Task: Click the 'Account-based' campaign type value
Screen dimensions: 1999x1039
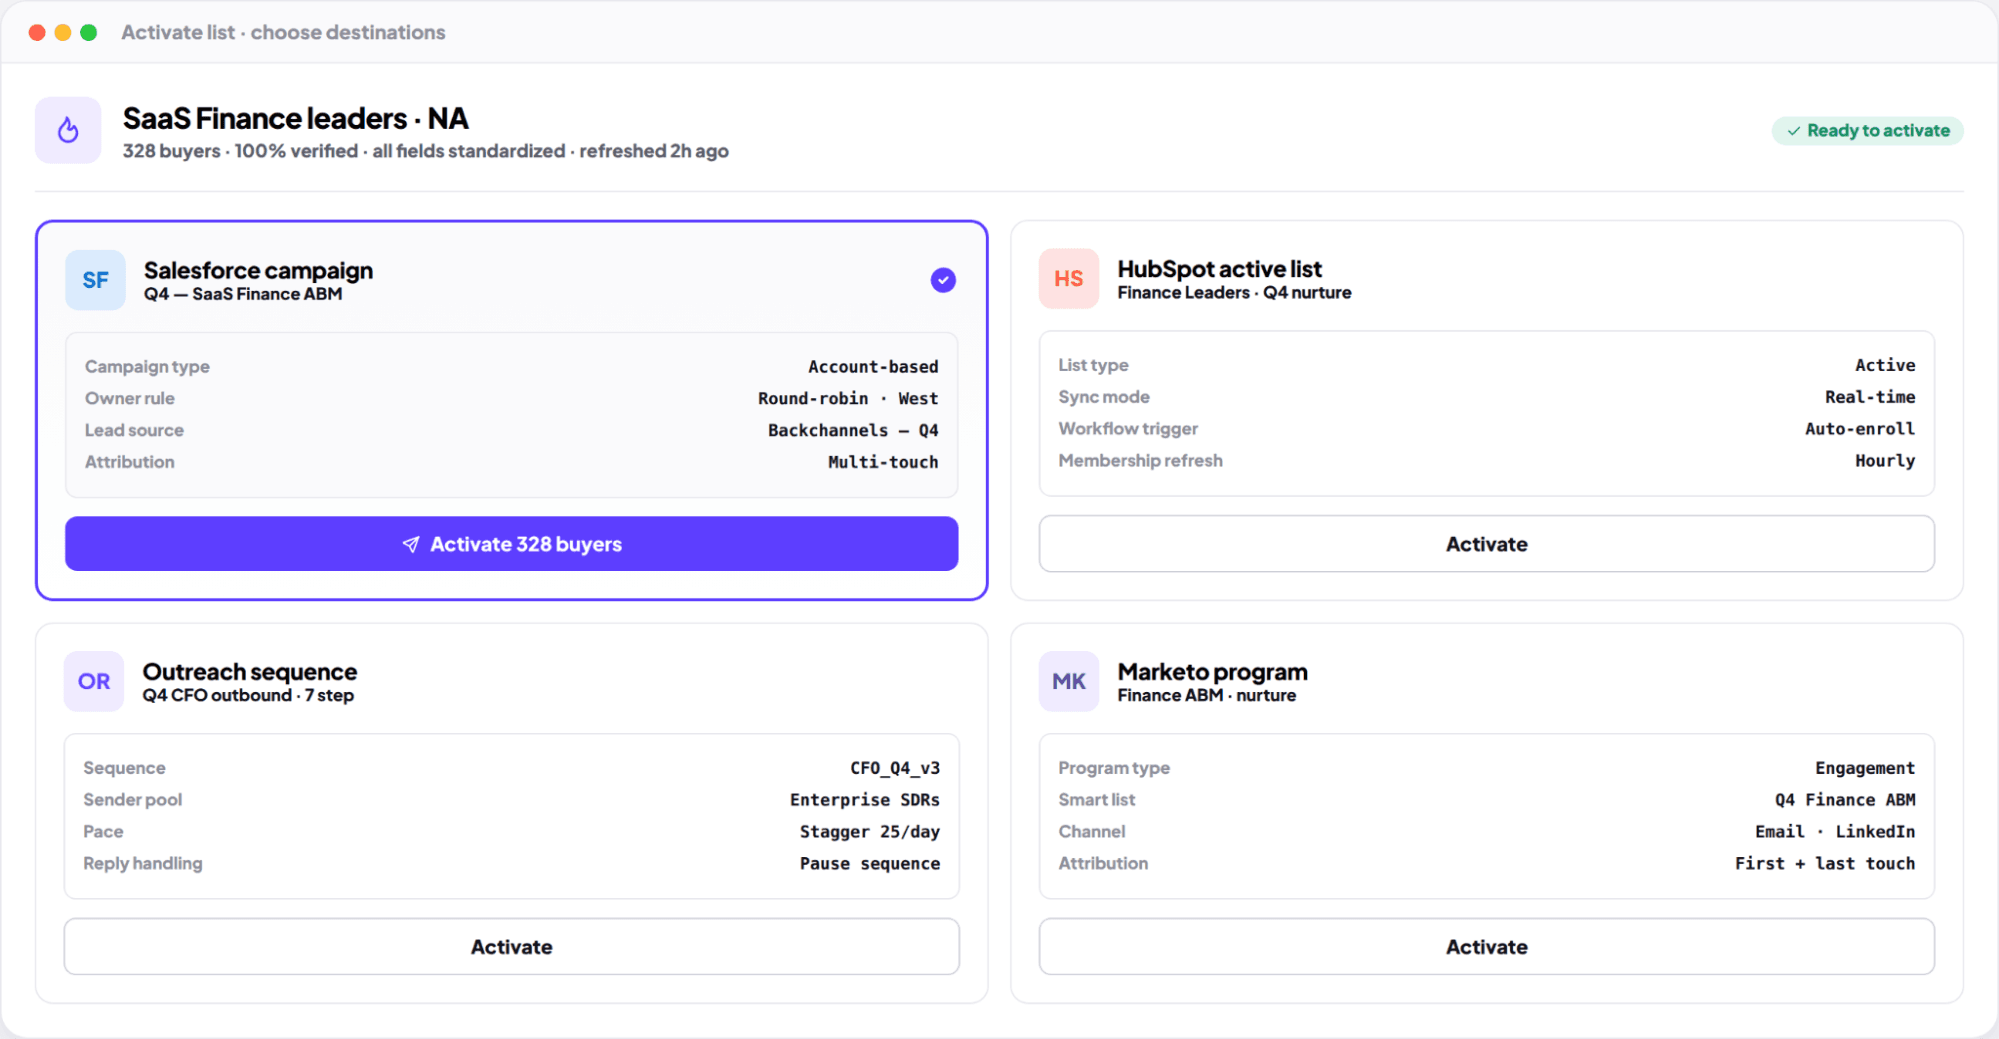Action: click(x=873, y=367)
